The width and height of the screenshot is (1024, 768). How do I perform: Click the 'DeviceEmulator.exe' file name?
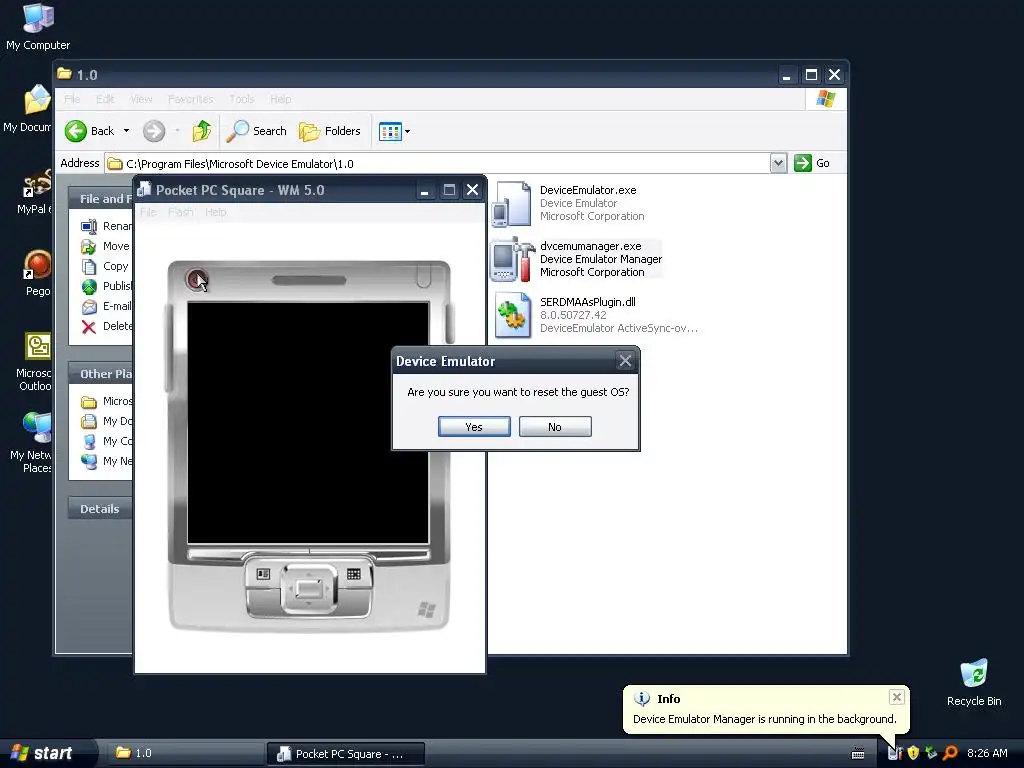click(588, 190)
